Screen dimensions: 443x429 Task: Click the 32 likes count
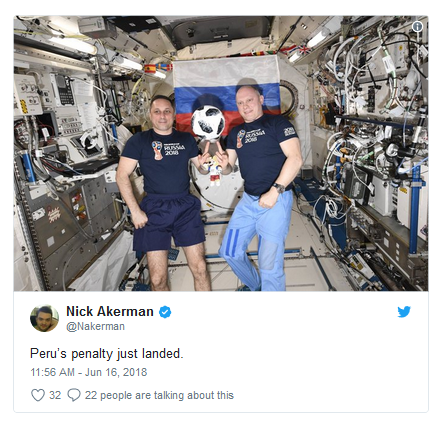pyautogui.click(x=55, y=395)
